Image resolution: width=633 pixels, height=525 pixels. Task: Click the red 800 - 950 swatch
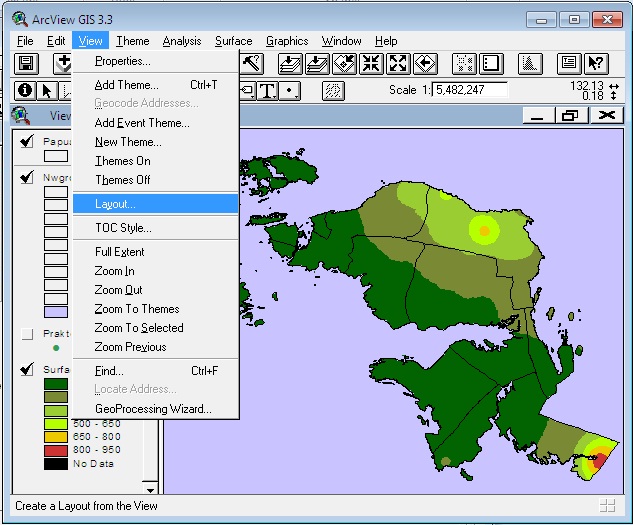coord(56,450)
